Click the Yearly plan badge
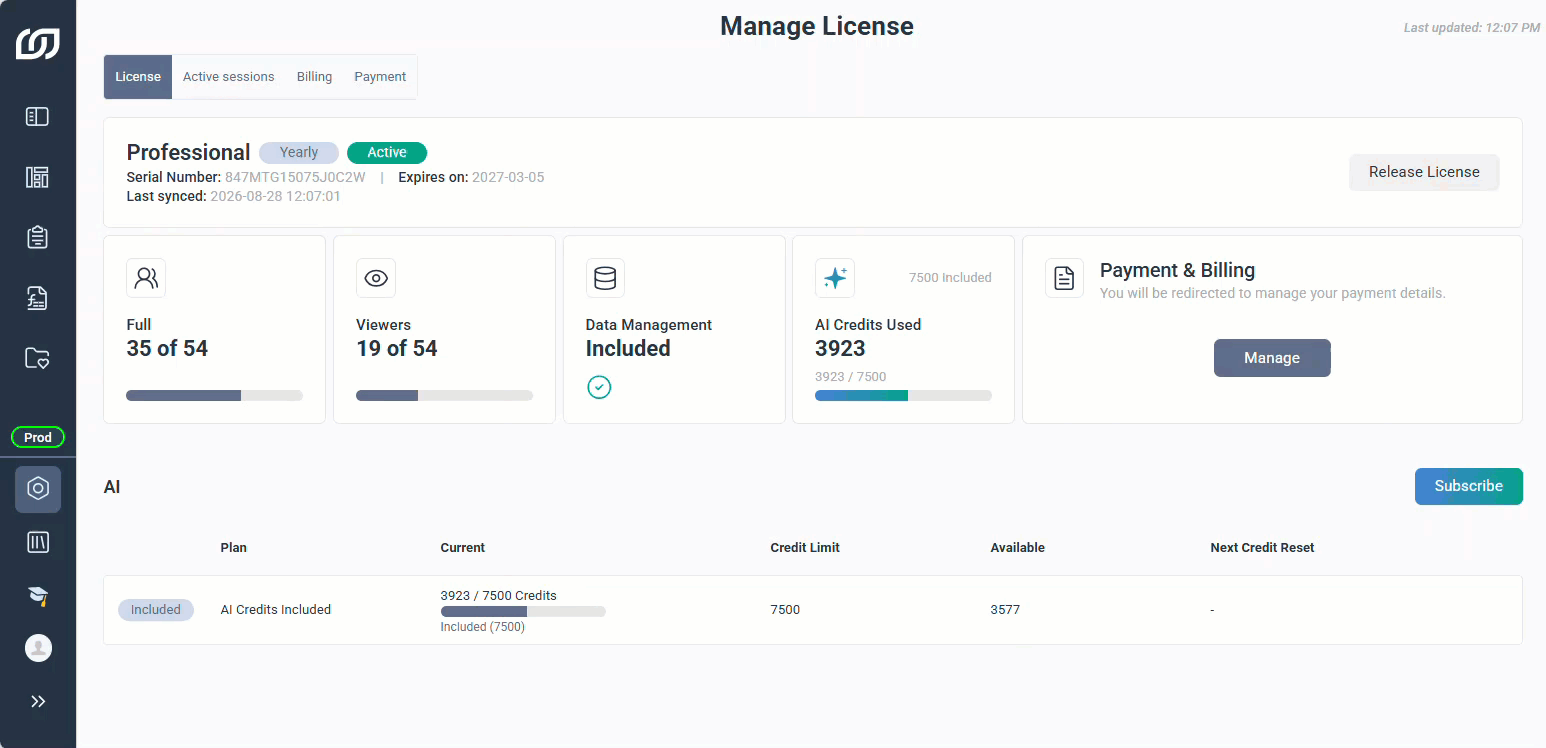The height and width of the screenshot is (748, 1546). [x=299, y=153]
